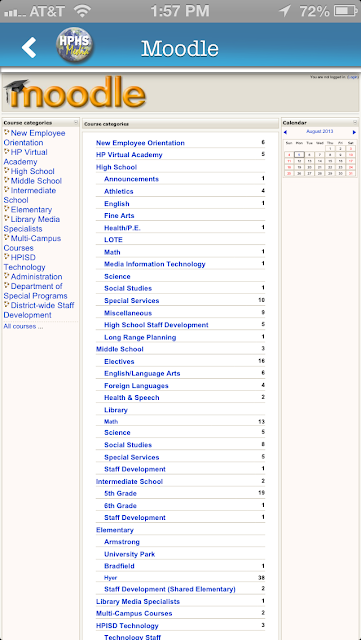Open the LOTE subcategory
361x640 pixels.
point(113,240)
